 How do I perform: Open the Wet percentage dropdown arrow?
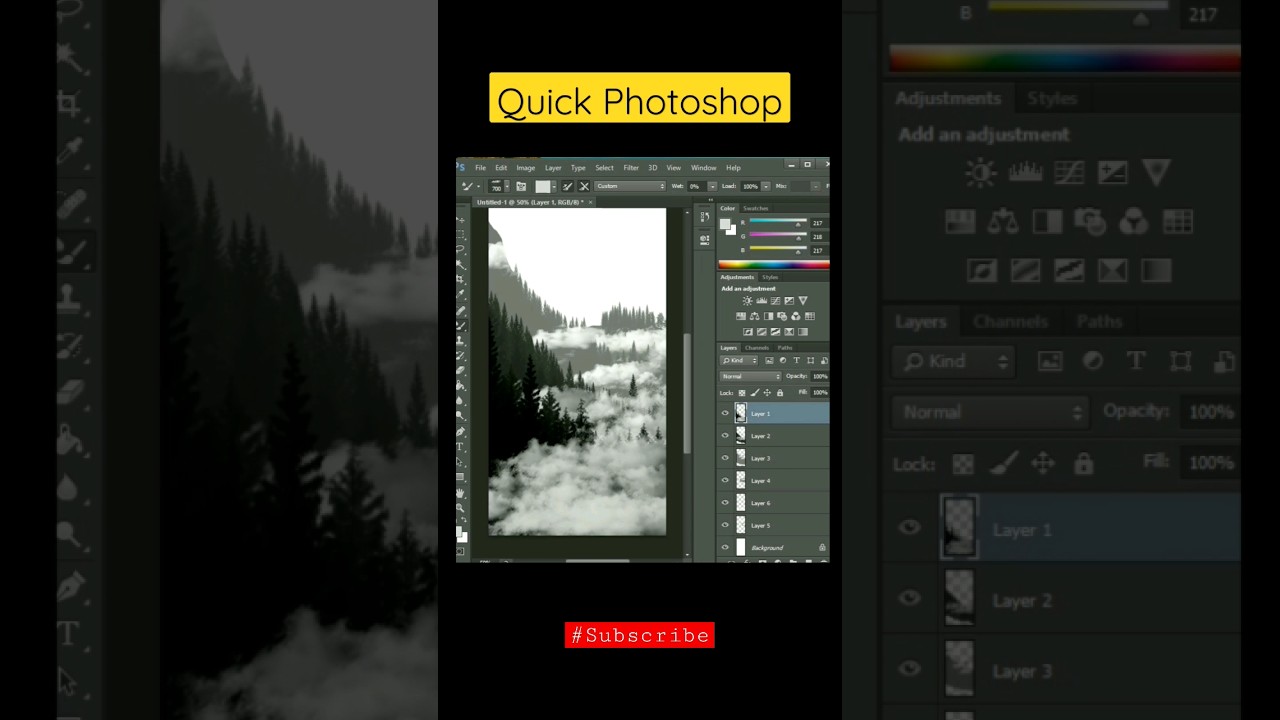tap(712, 186)
